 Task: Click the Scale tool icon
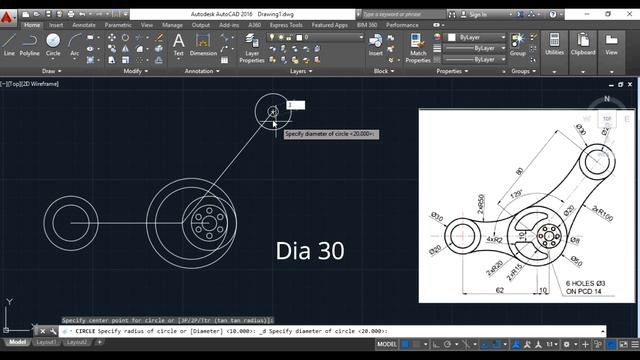[125, 60]
